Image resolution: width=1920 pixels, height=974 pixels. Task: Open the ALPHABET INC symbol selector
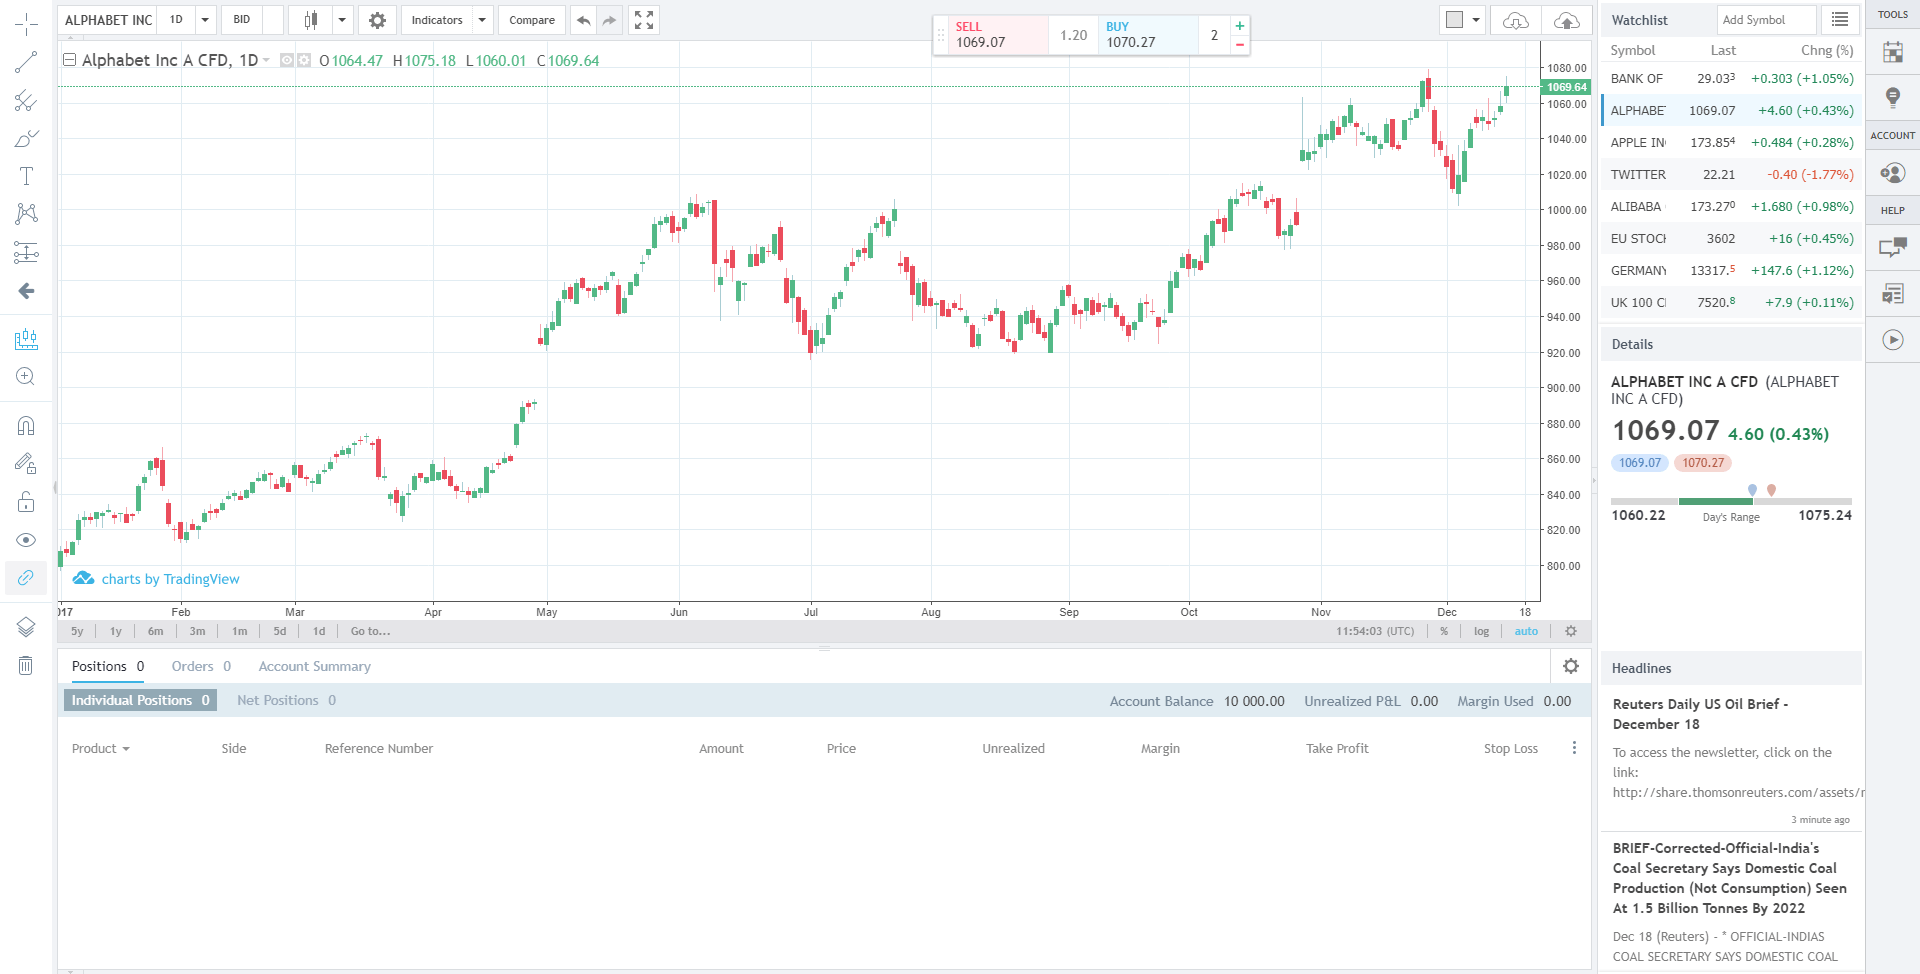[108, 20]
